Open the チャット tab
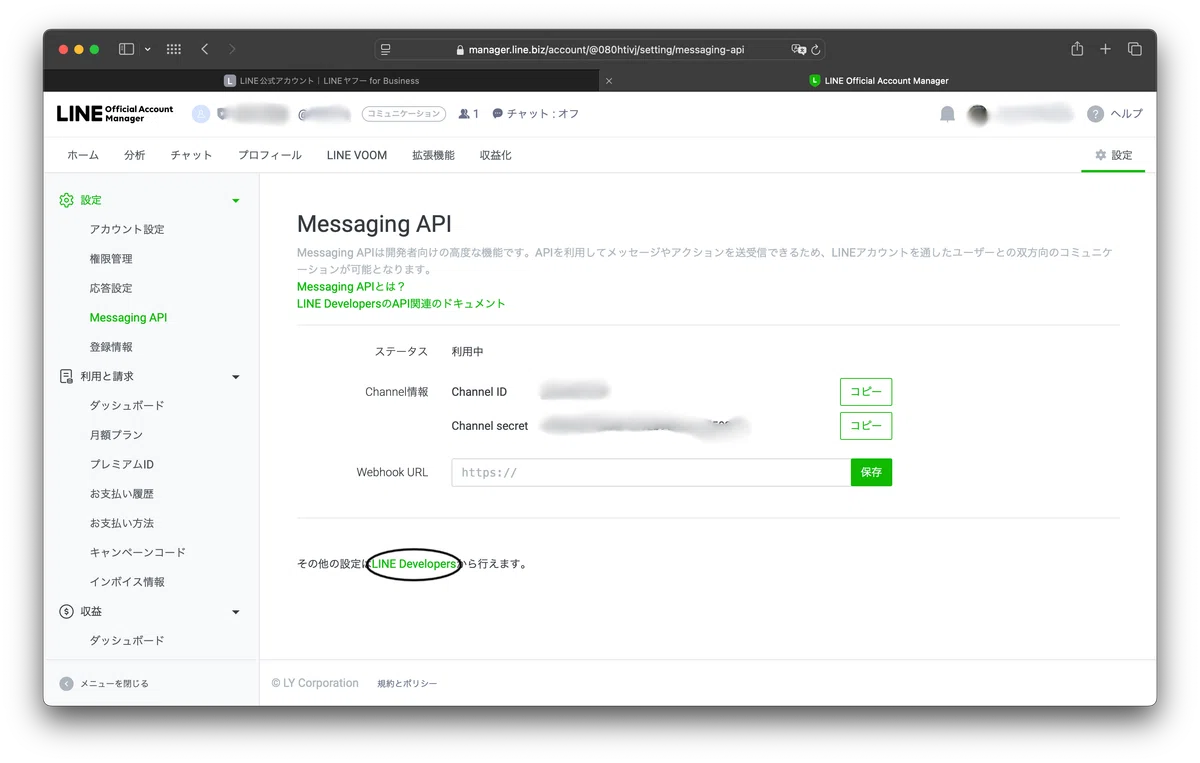Viewport: 1200px width, 763px height. coord(191,155)
